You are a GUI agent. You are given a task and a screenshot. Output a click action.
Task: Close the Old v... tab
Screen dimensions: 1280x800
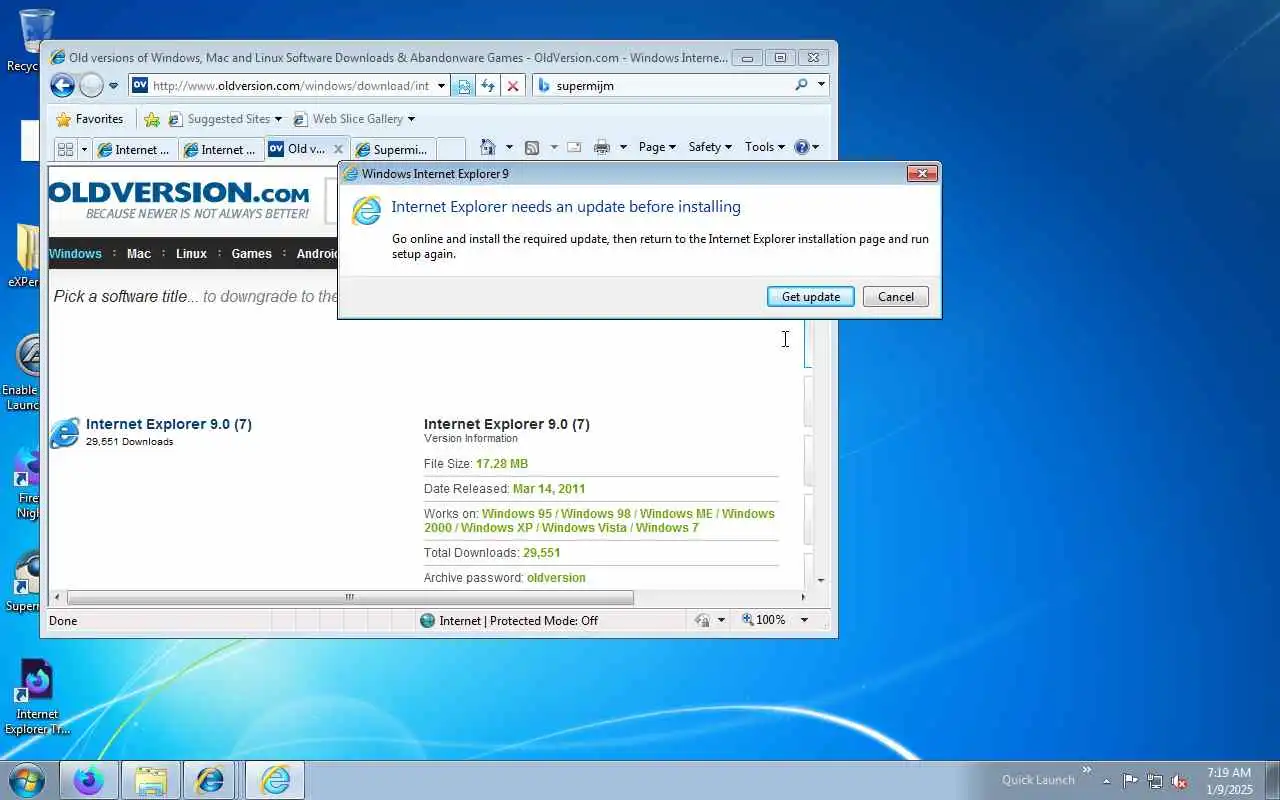338,149
